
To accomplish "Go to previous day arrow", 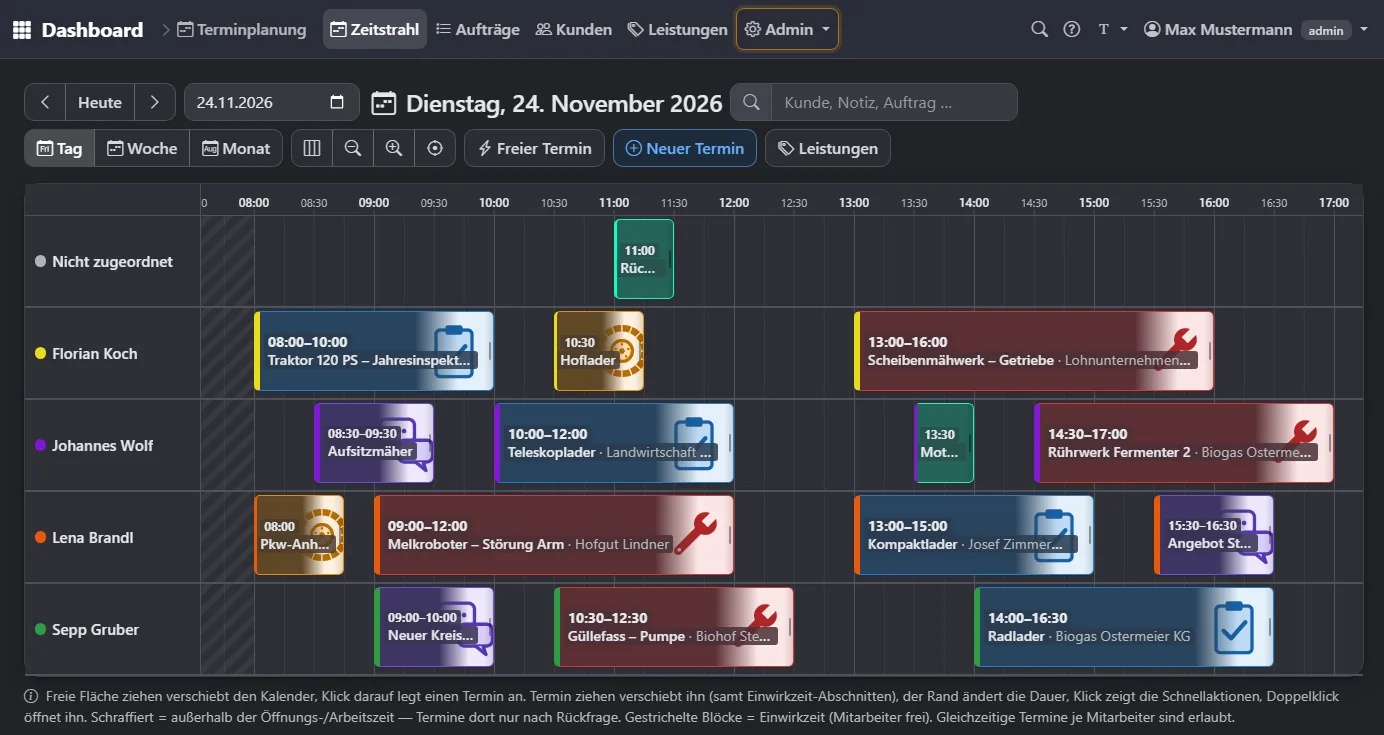I will tap(45, 102).
